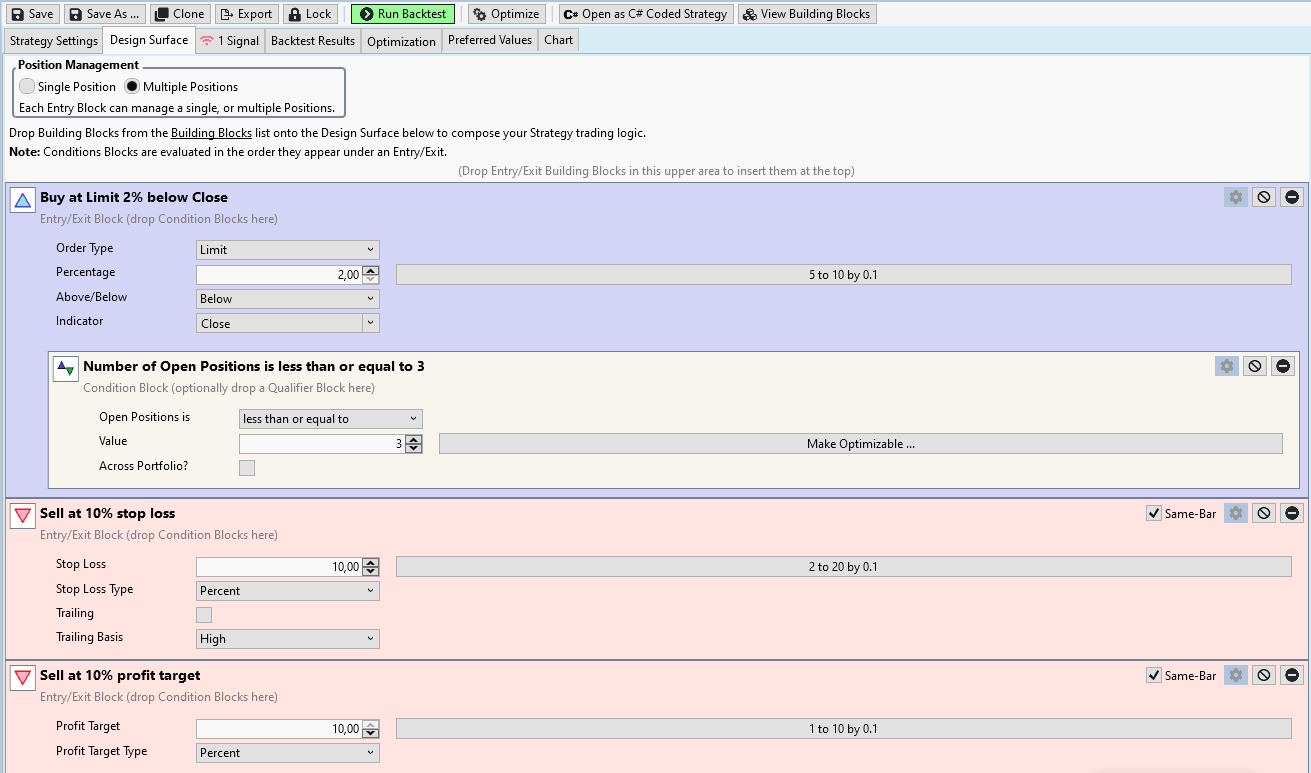The height and width of the screenshot is (773, 1311).
Task: Remove the Number of Open Positions condition block
Action: (1283, 366)
